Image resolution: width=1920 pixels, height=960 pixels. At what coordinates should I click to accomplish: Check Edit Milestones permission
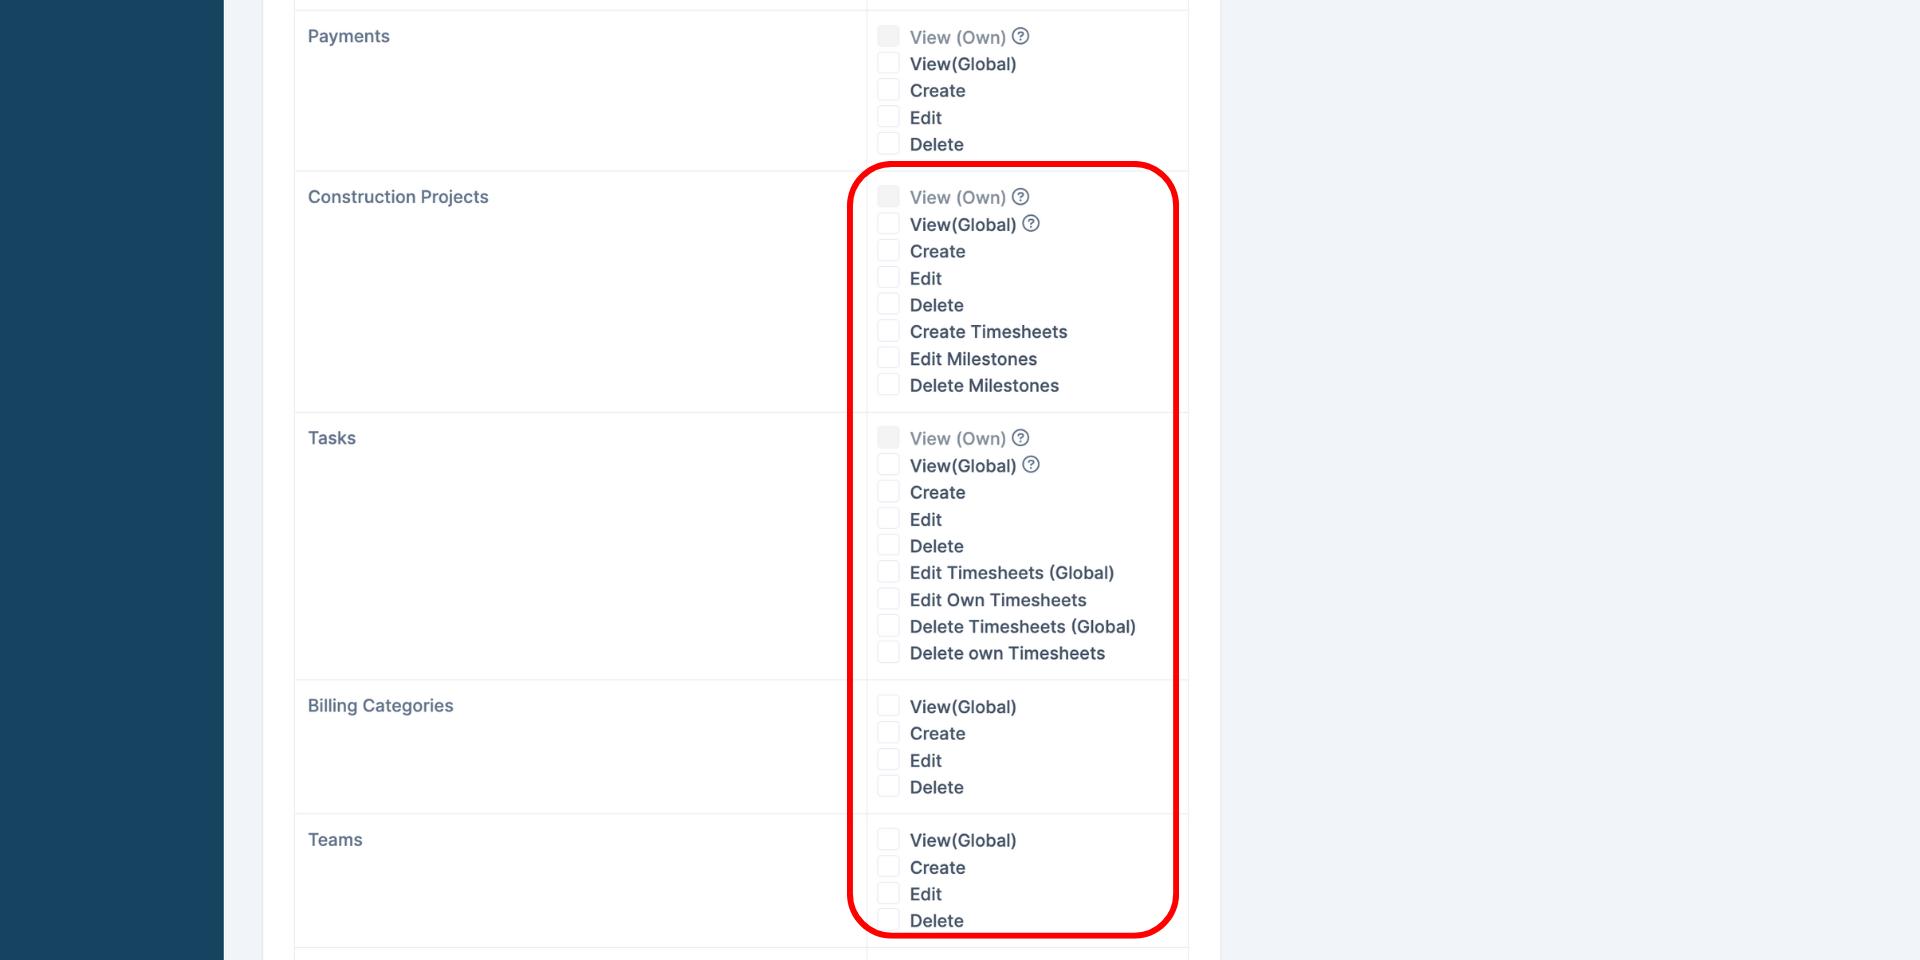888,358
